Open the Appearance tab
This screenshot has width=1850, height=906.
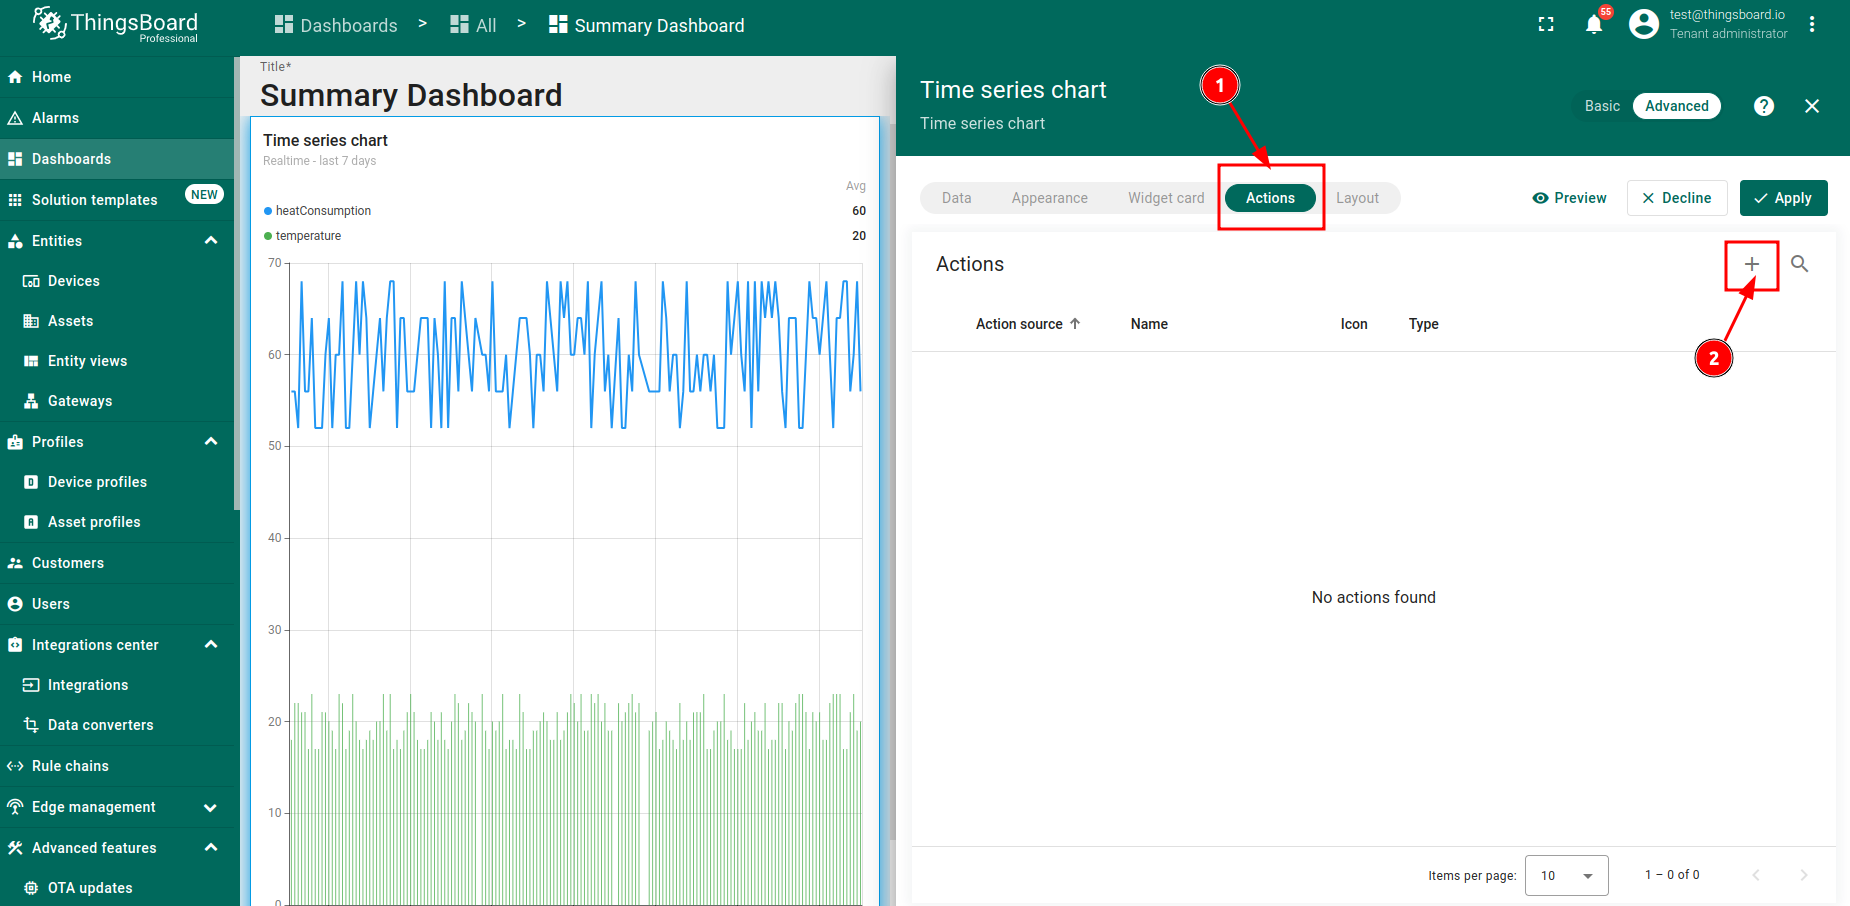coord(1049,198)
